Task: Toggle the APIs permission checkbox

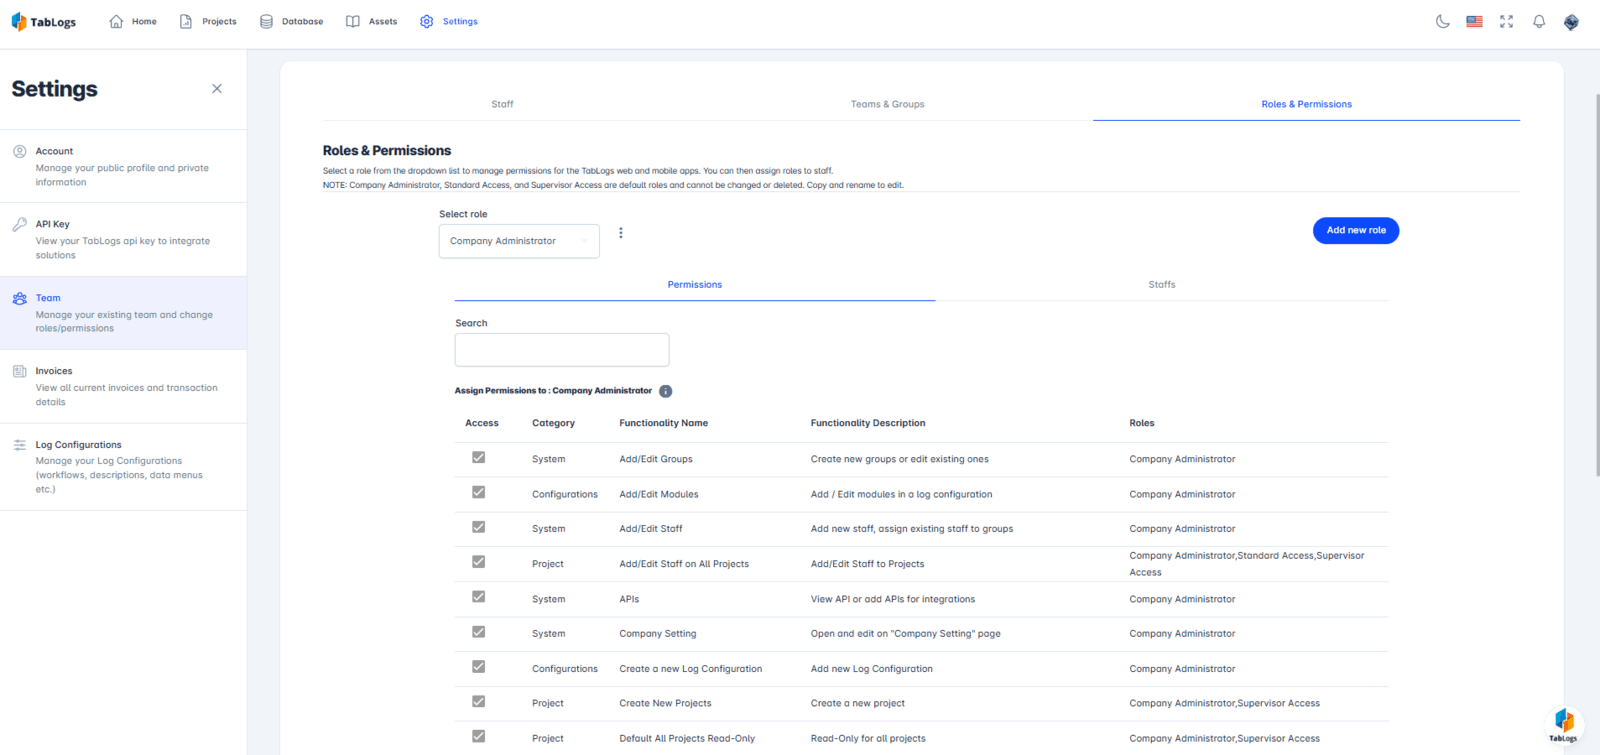Action: point(479,597)
